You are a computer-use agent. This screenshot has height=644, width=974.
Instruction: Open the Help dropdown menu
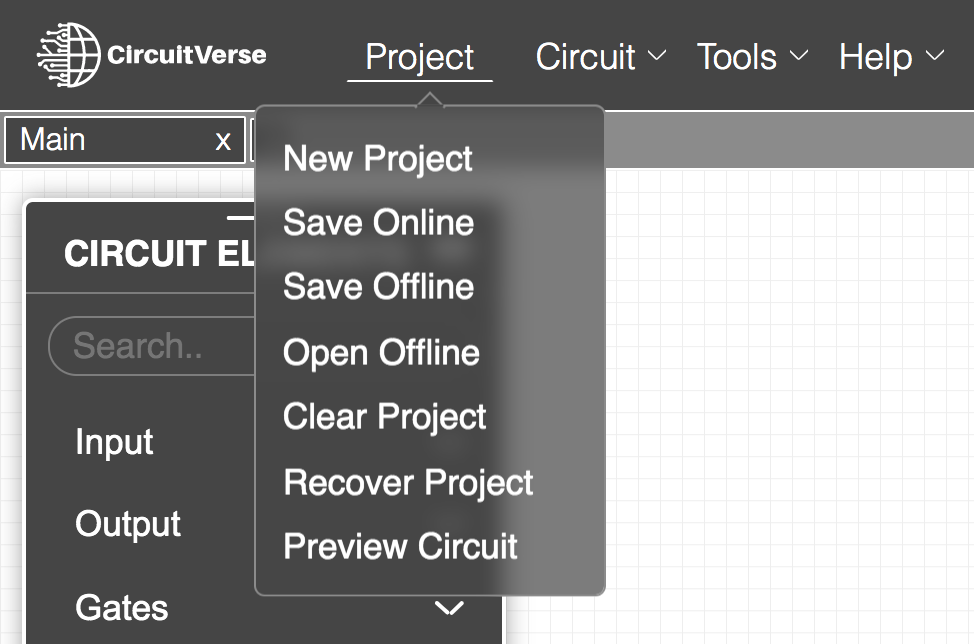pyautogui.click(x=891, y=57)
